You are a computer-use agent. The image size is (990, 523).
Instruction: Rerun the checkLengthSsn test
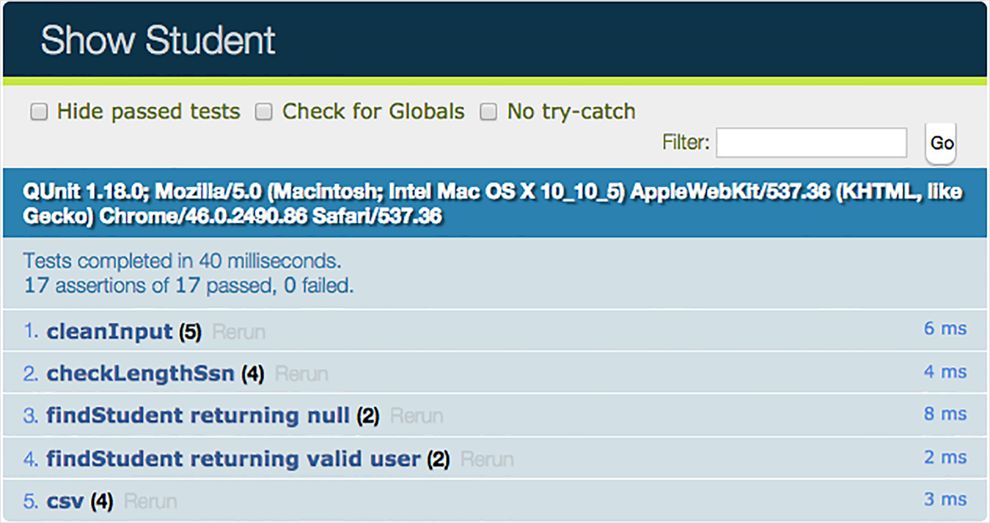tap(301, 374)
